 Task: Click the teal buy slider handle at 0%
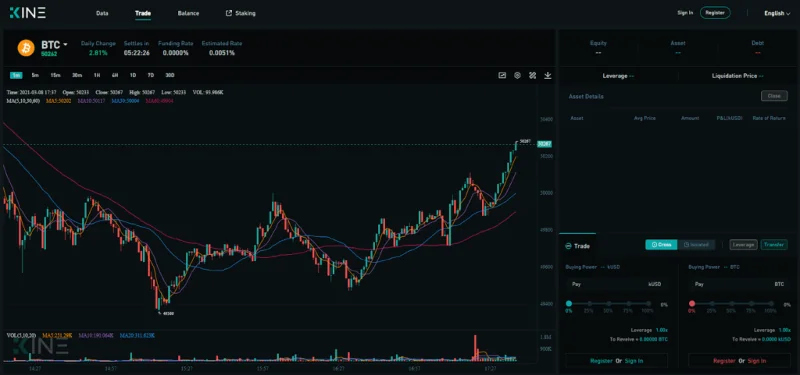tap(569, 304)
